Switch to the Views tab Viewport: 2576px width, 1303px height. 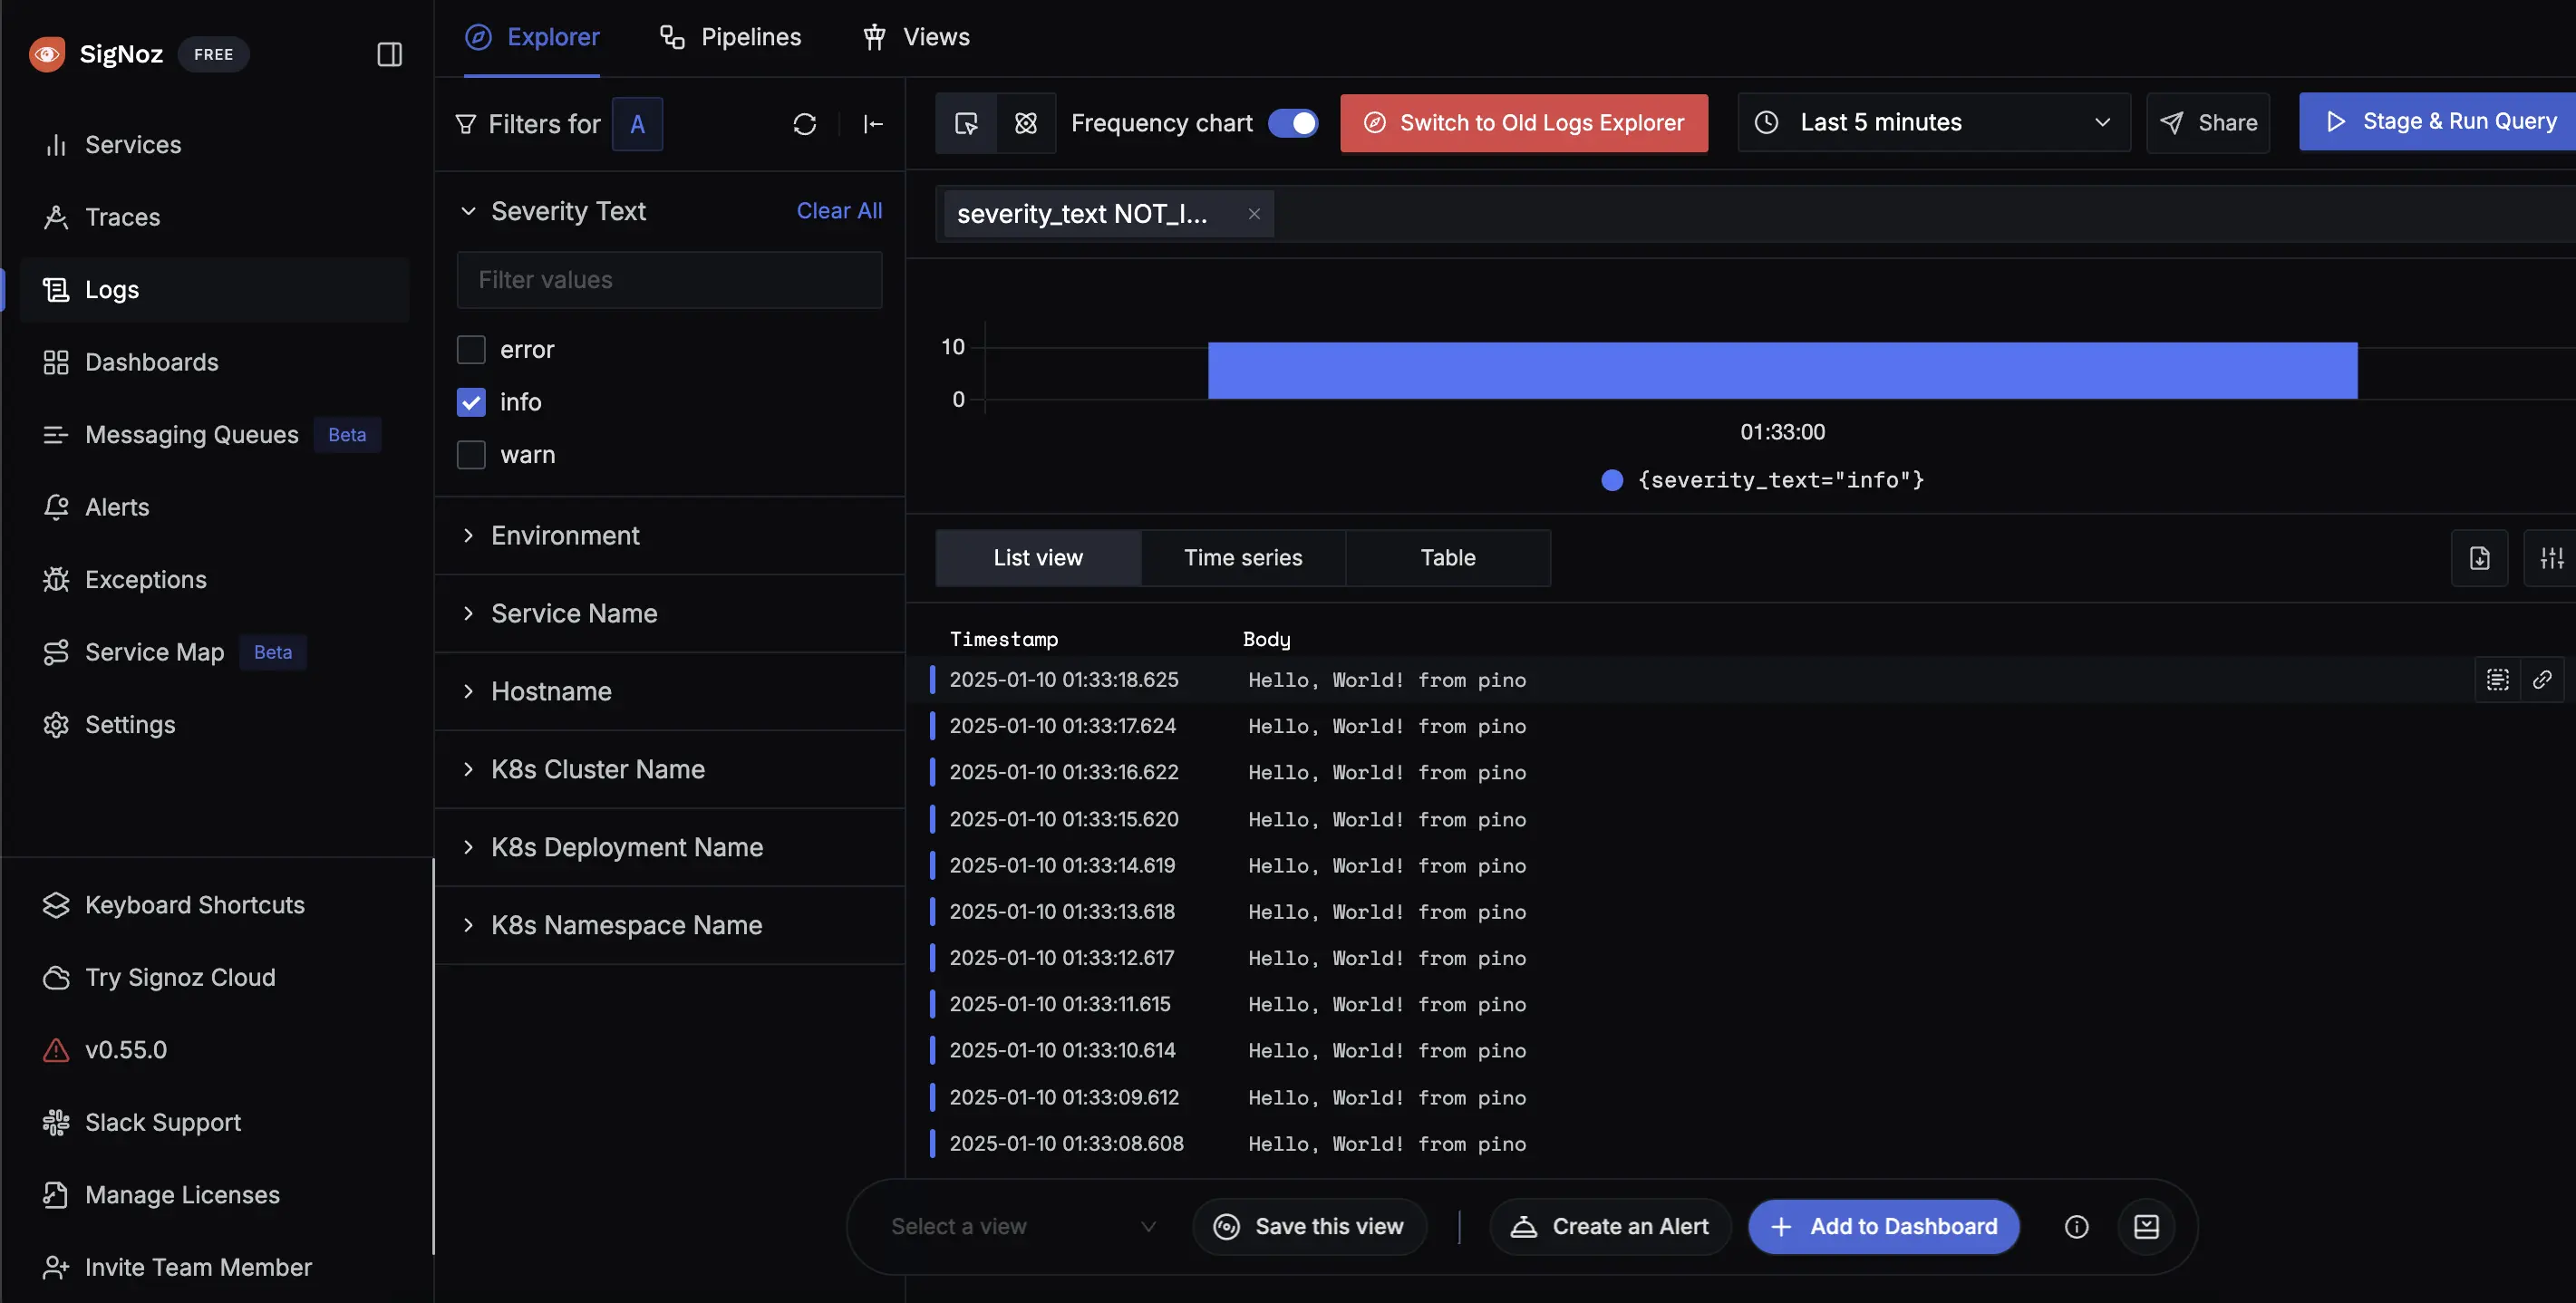point(916,38)
